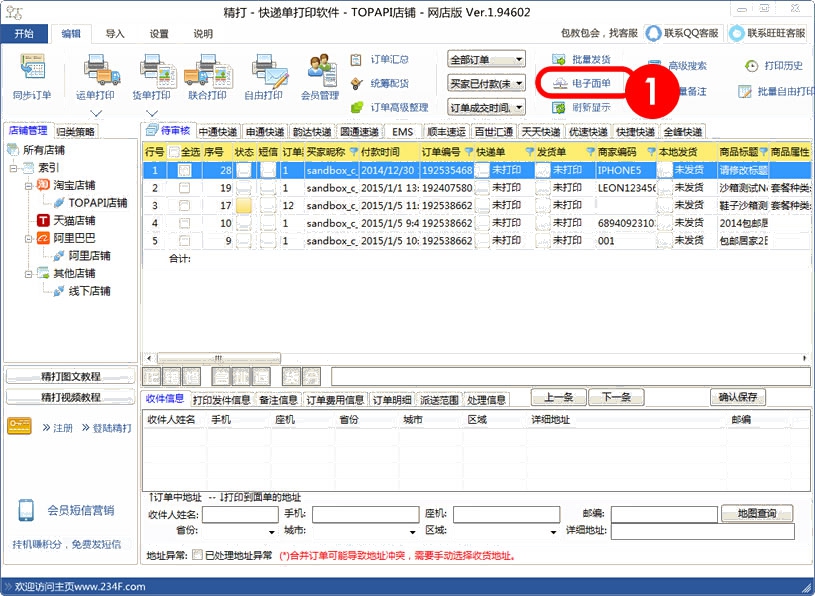
Task: Toggle the 全选 select-all checkbox
Action: pos(175,152)
